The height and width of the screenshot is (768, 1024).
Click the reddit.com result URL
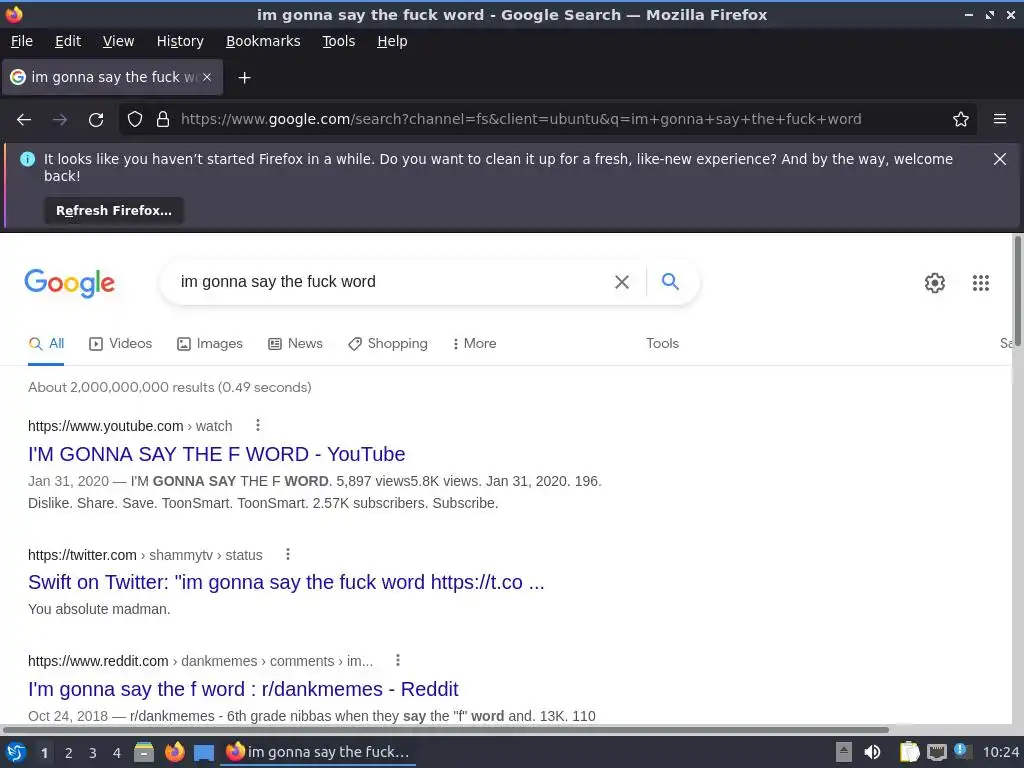coord(200,661)
